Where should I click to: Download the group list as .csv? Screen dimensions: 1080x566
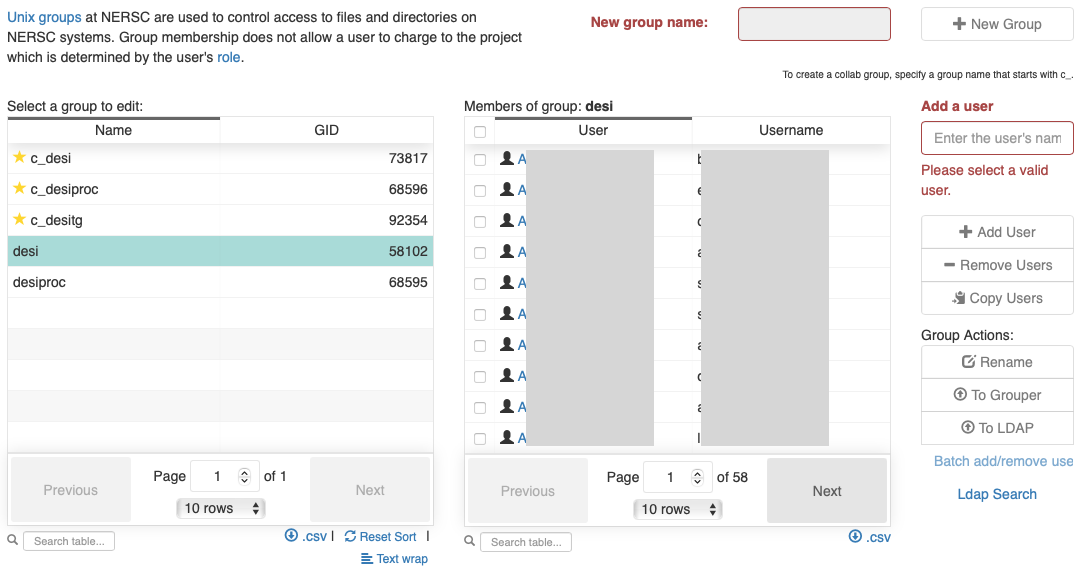click(306, 536)
